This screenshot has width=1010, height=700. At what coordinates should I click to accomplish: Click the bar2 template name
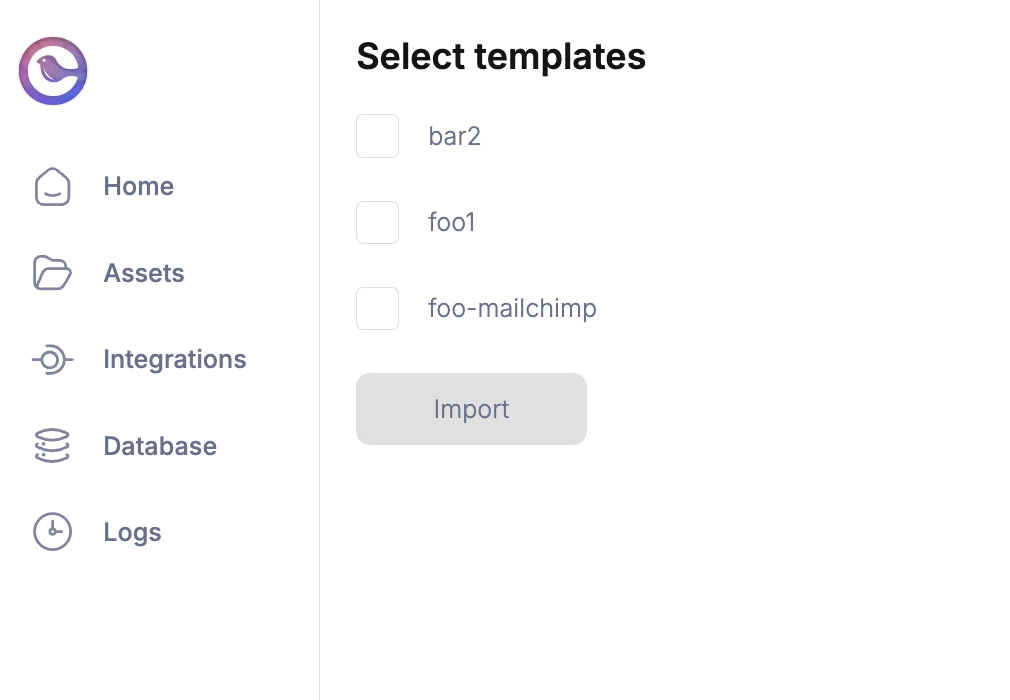(x=455, y=136)
